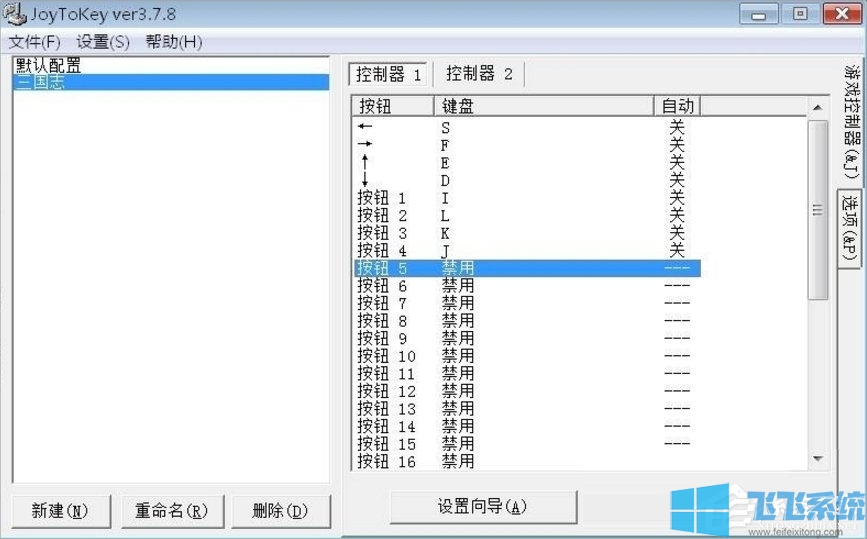Select the 按钮 7 row
867x539 pixels.
pyautogui.click(x=526, y=303)
